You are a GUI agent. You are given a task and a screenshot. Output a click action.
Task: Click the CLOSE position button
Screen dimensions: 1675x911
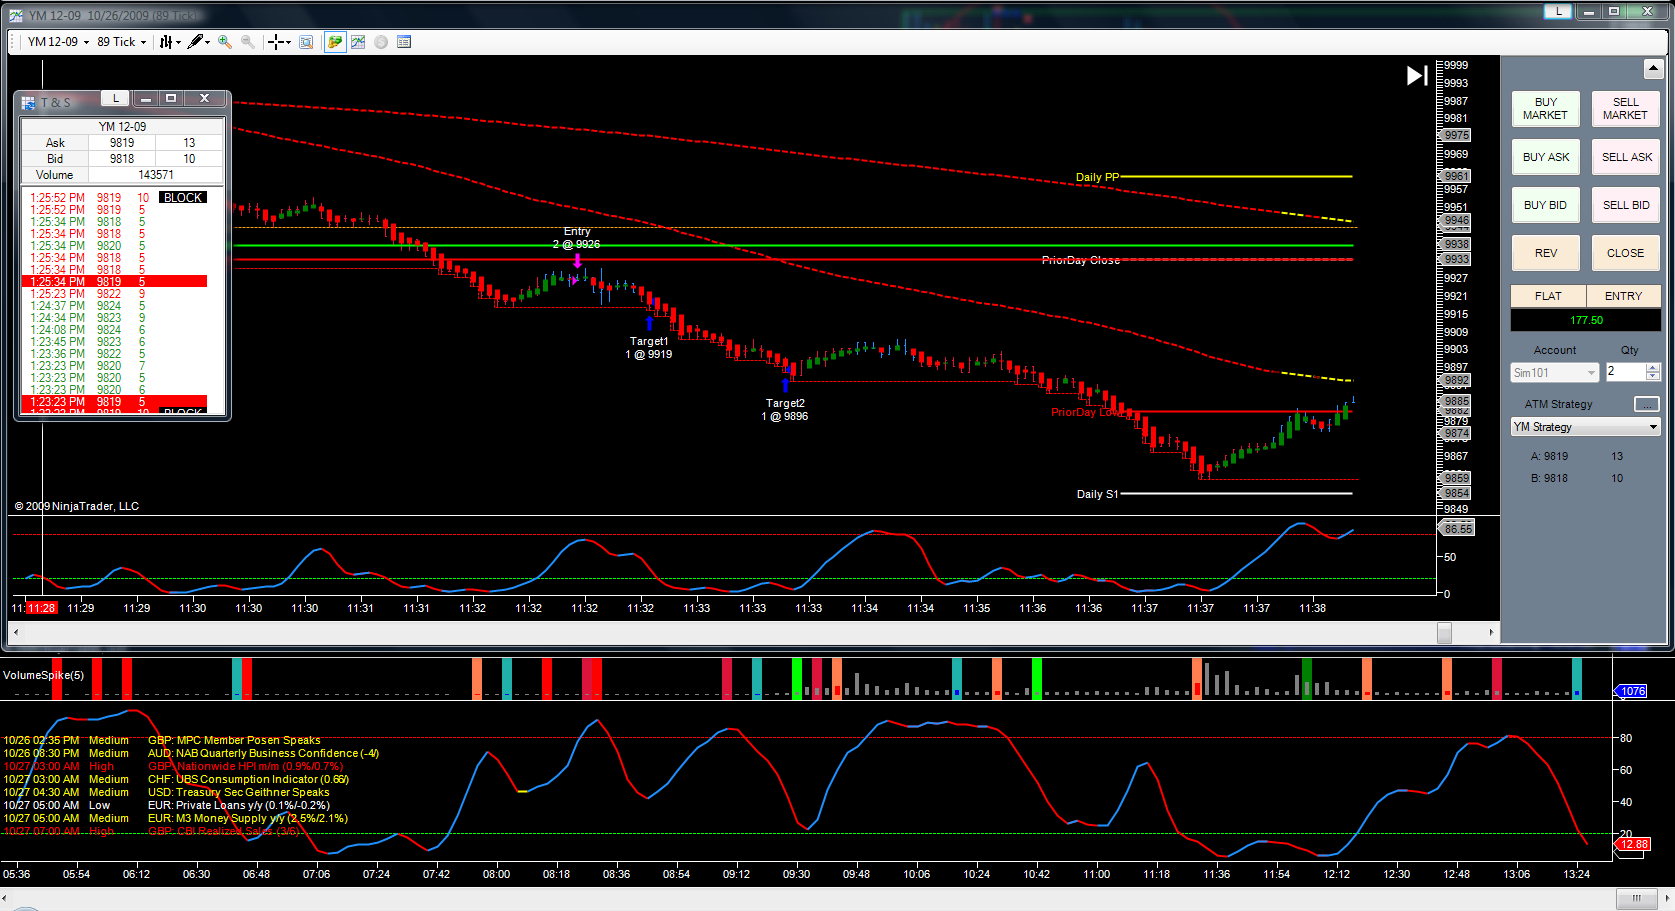coord(1625,253)
